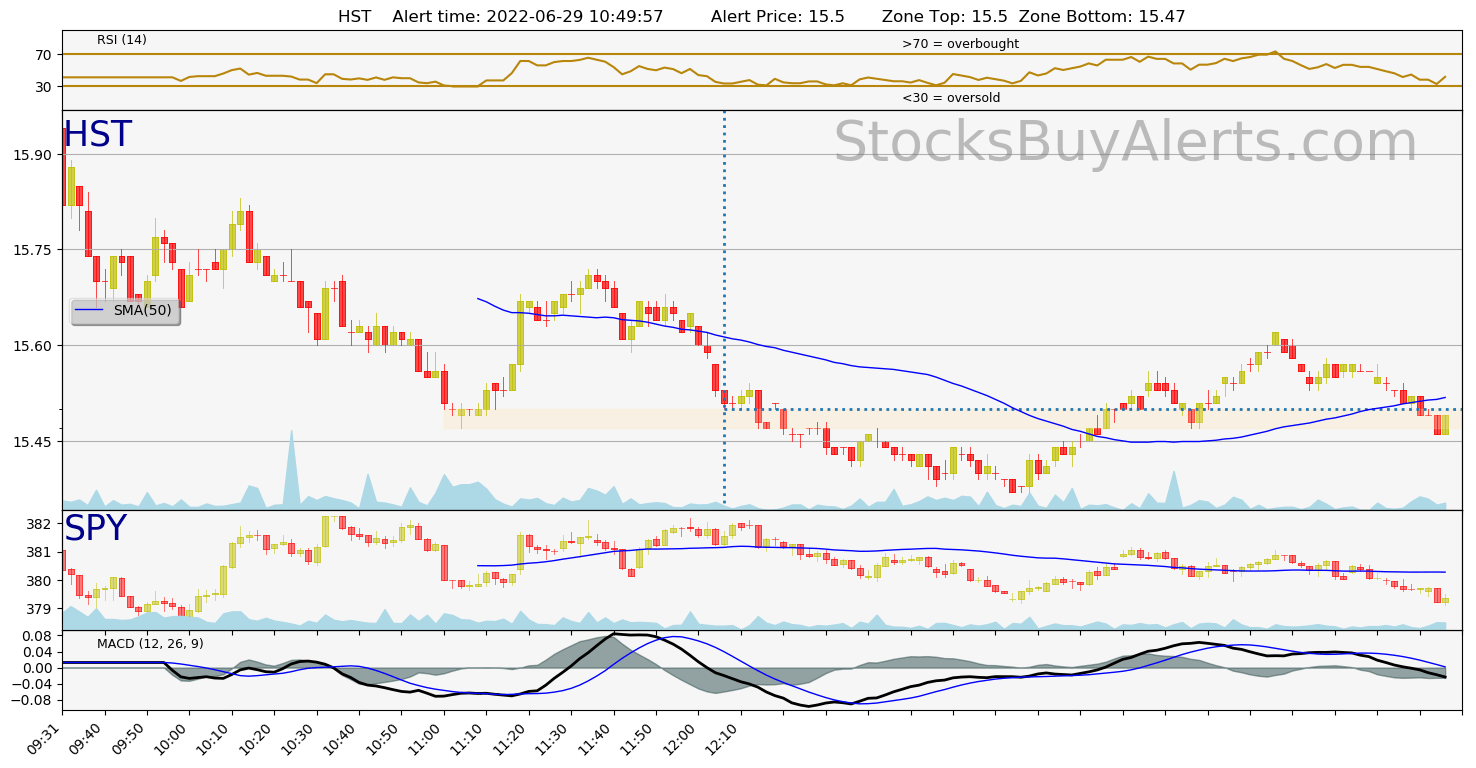Screen dimensions: 1476x768
Task: Click the 11:00 time axis label
Action: tap(427, 738)
